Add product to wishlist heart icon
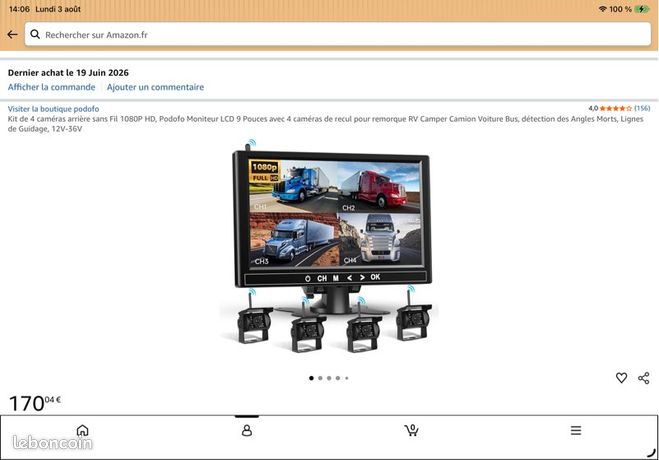This screenshot has height=460, width=659. pos(621,378)
